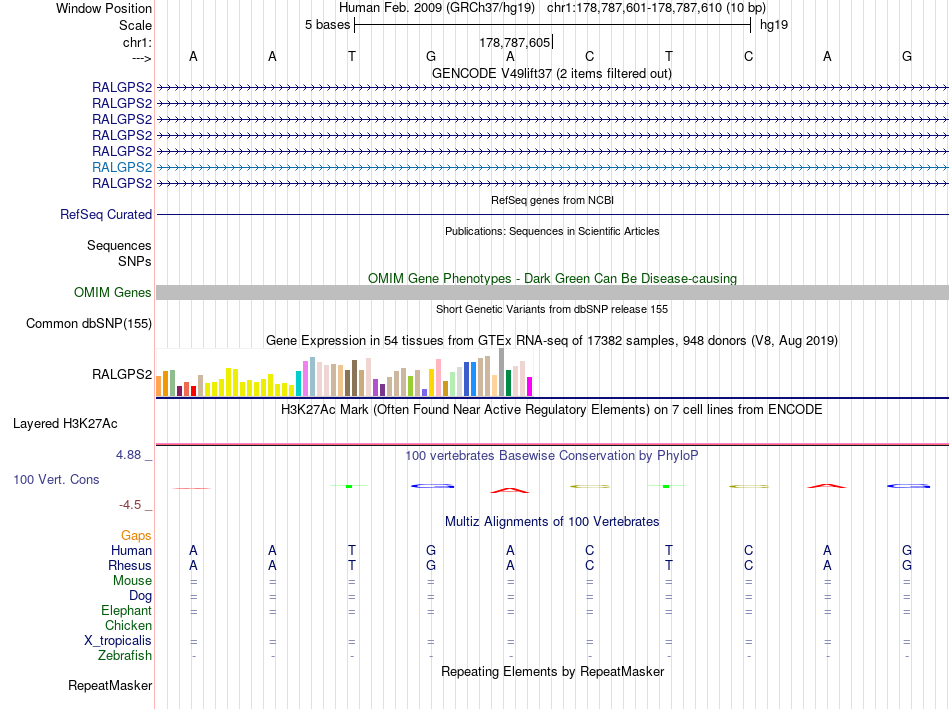Open the GENCODE V49lift37 track title

pos(552,73)
